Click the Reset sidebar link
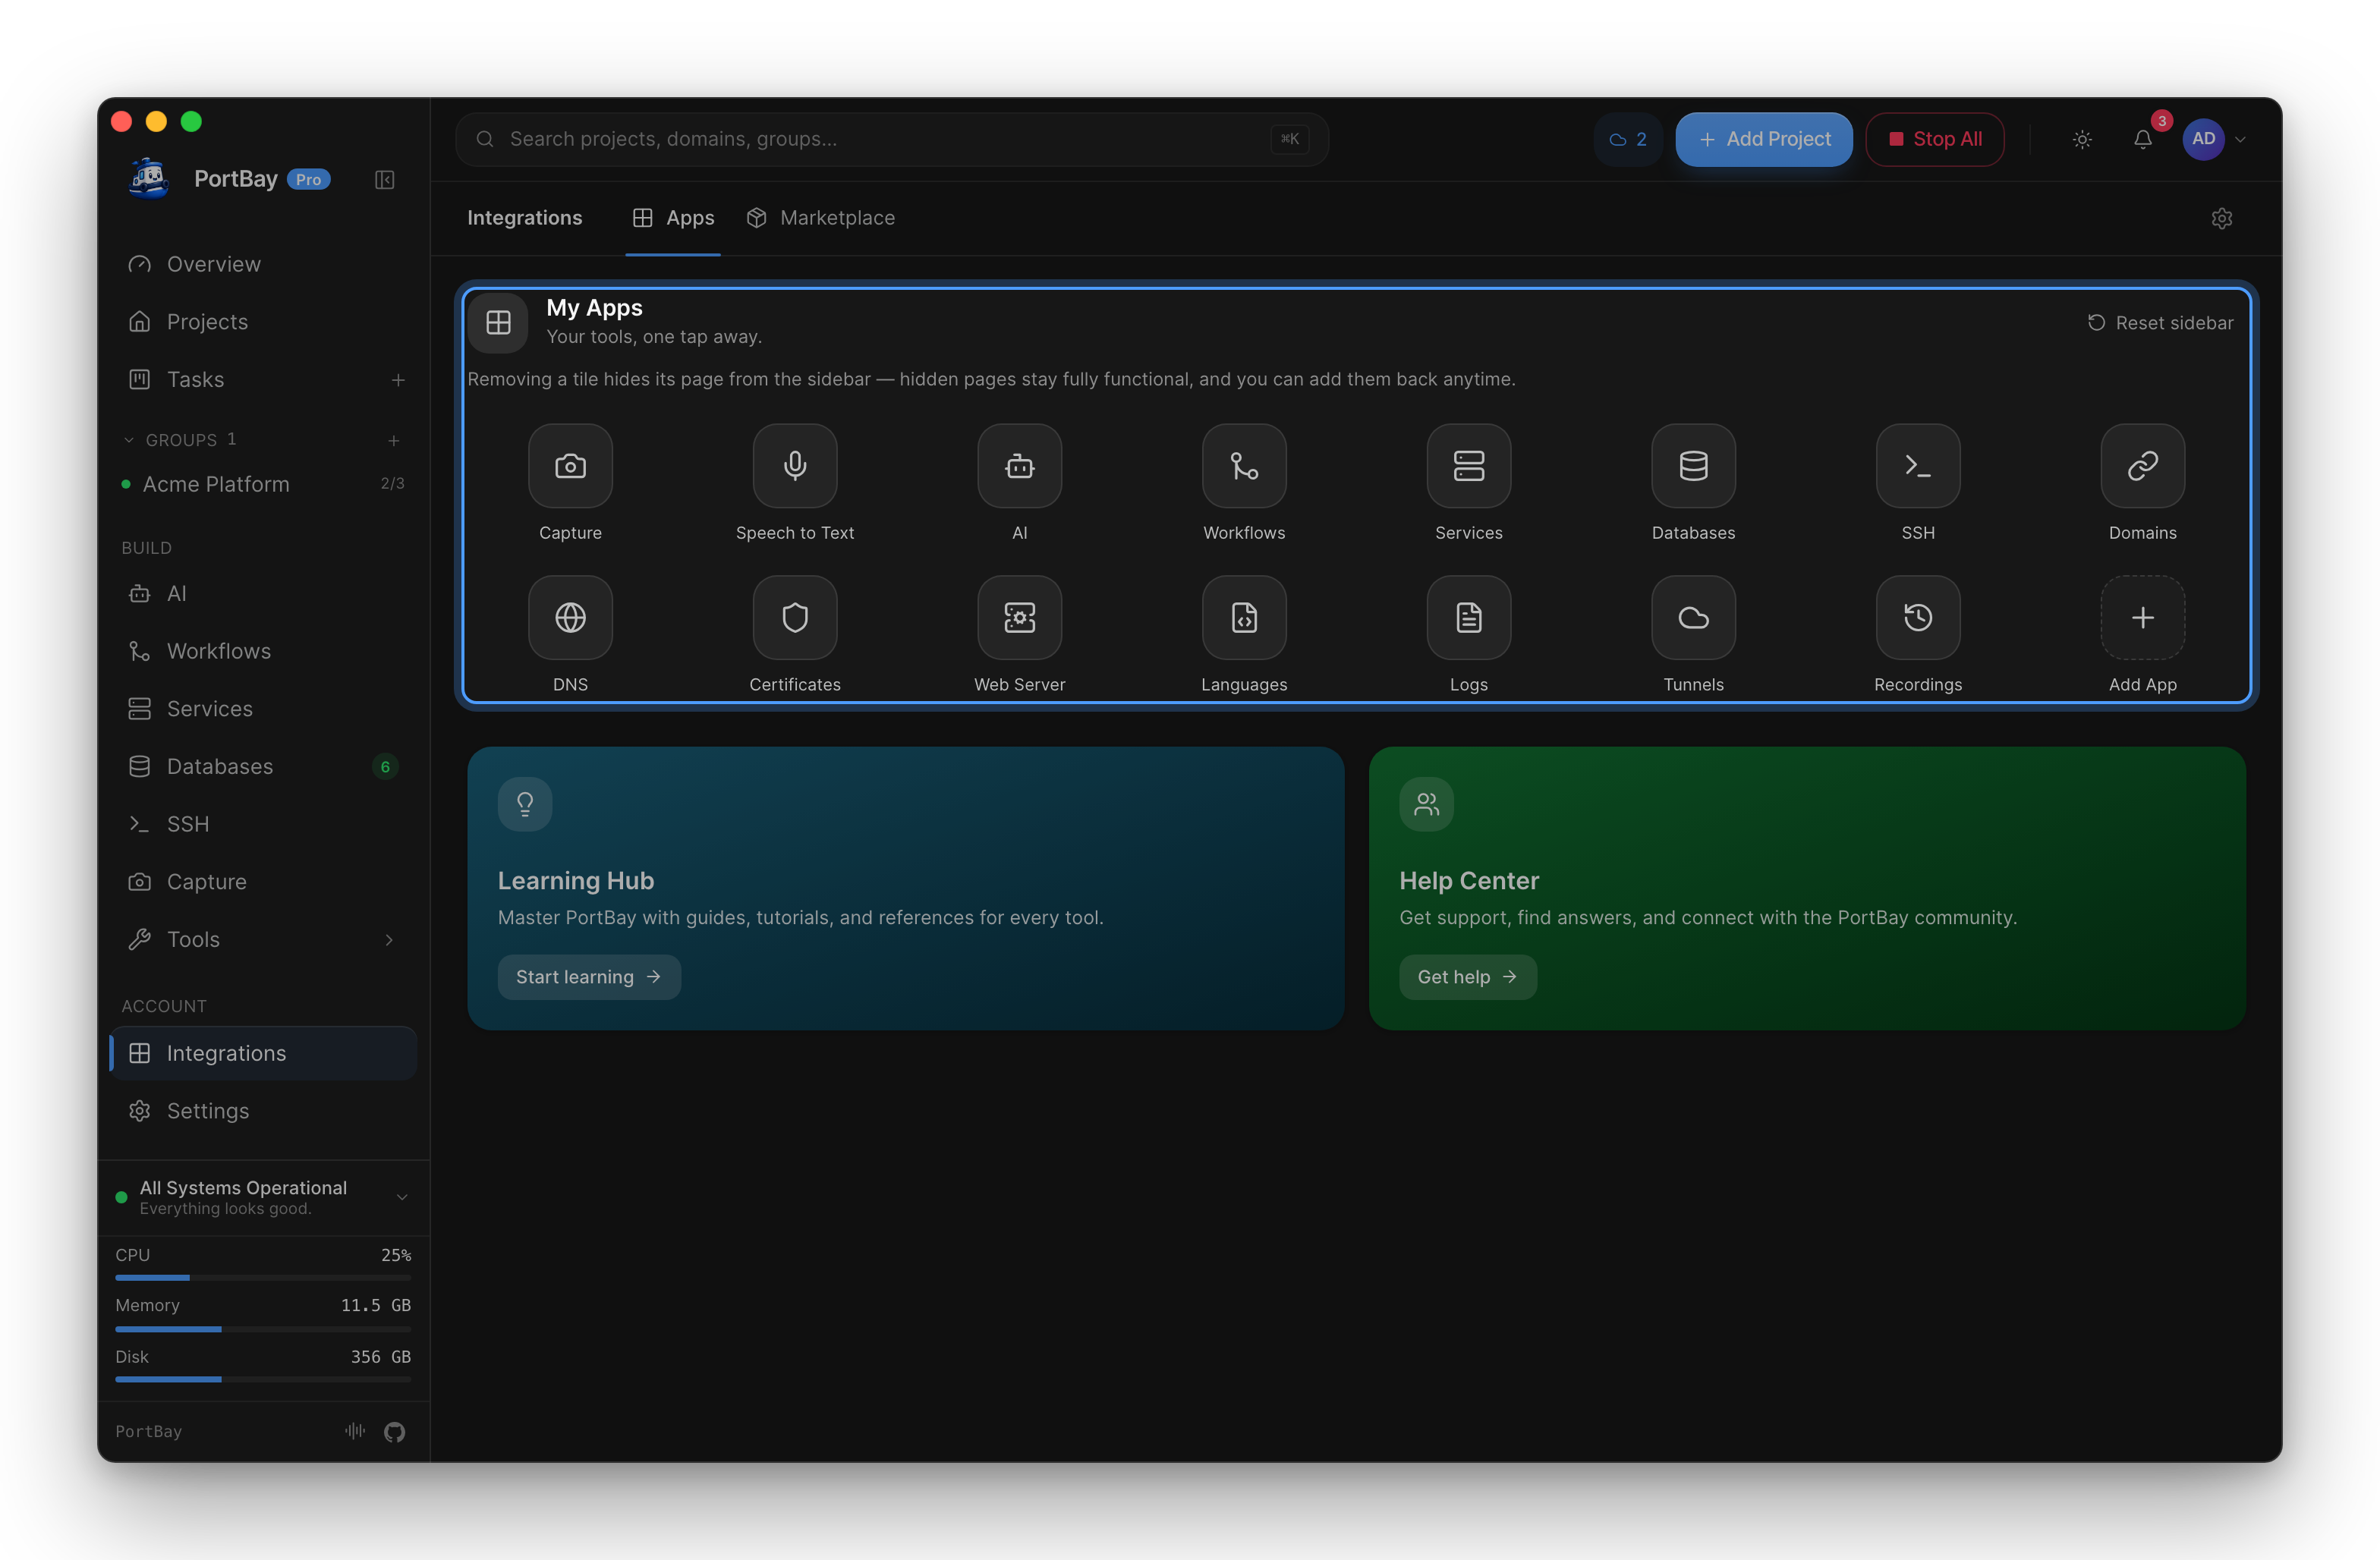 coord(2160,322)
